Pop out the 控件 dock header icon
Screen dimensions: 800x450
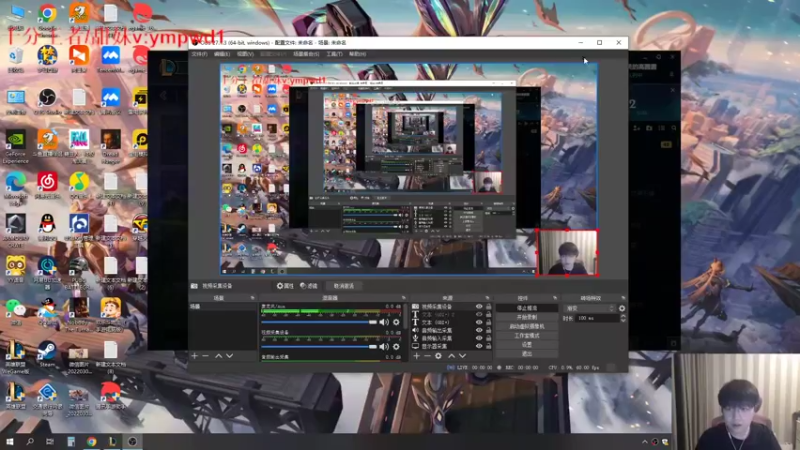(x=555, y=298)
